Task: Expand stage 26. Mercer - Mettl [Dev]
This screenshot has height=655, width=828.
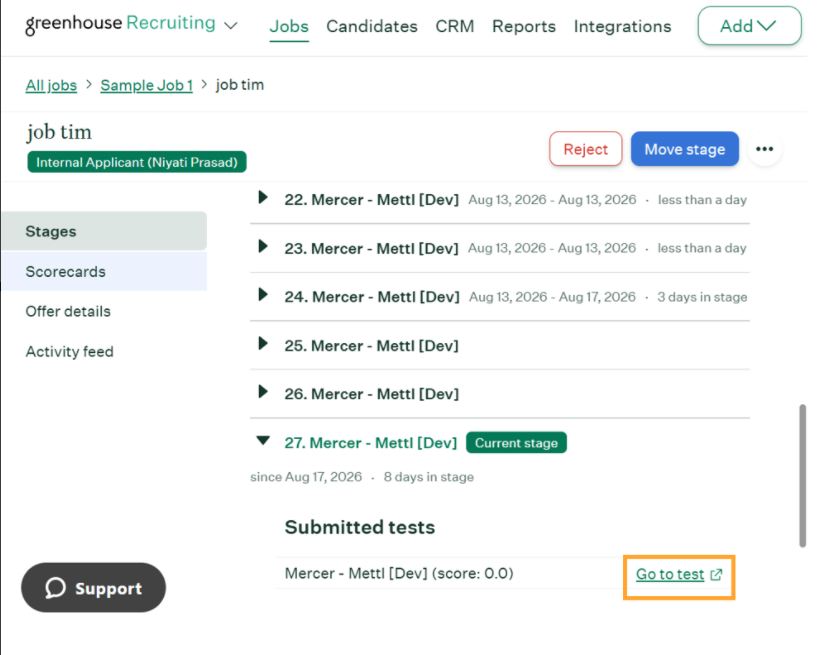Action: point(262,392)
